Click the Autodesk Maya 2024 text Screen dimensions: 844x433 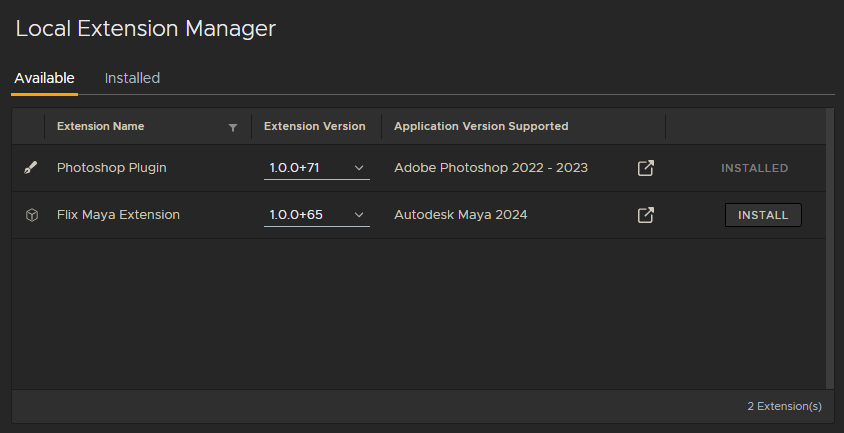point(460,215)
